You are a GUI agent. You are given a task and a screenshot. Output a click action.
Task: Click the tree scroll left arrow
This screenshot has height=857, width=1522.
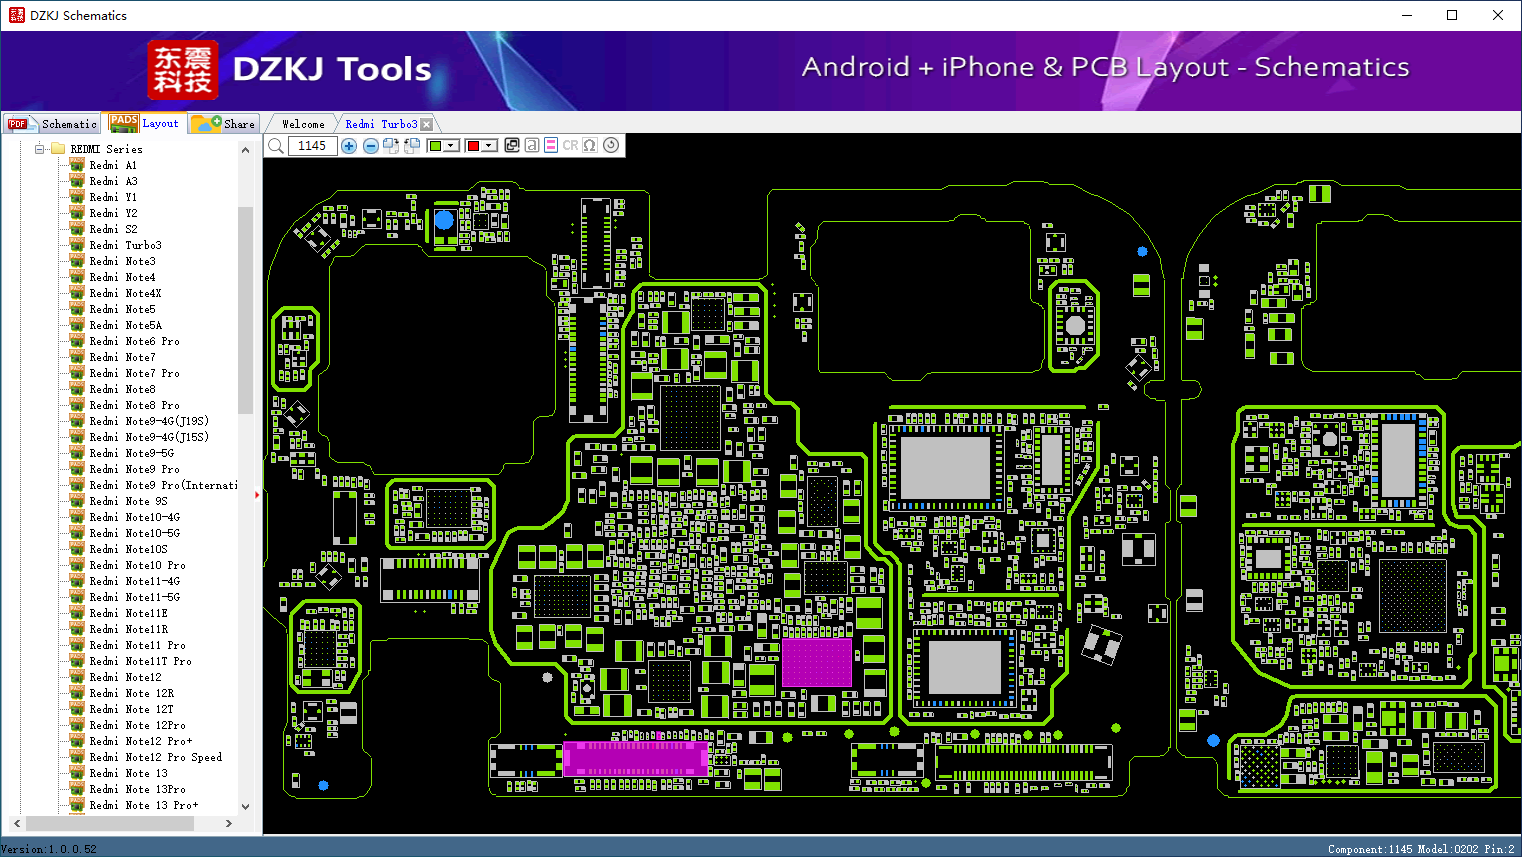coord(17,823)
